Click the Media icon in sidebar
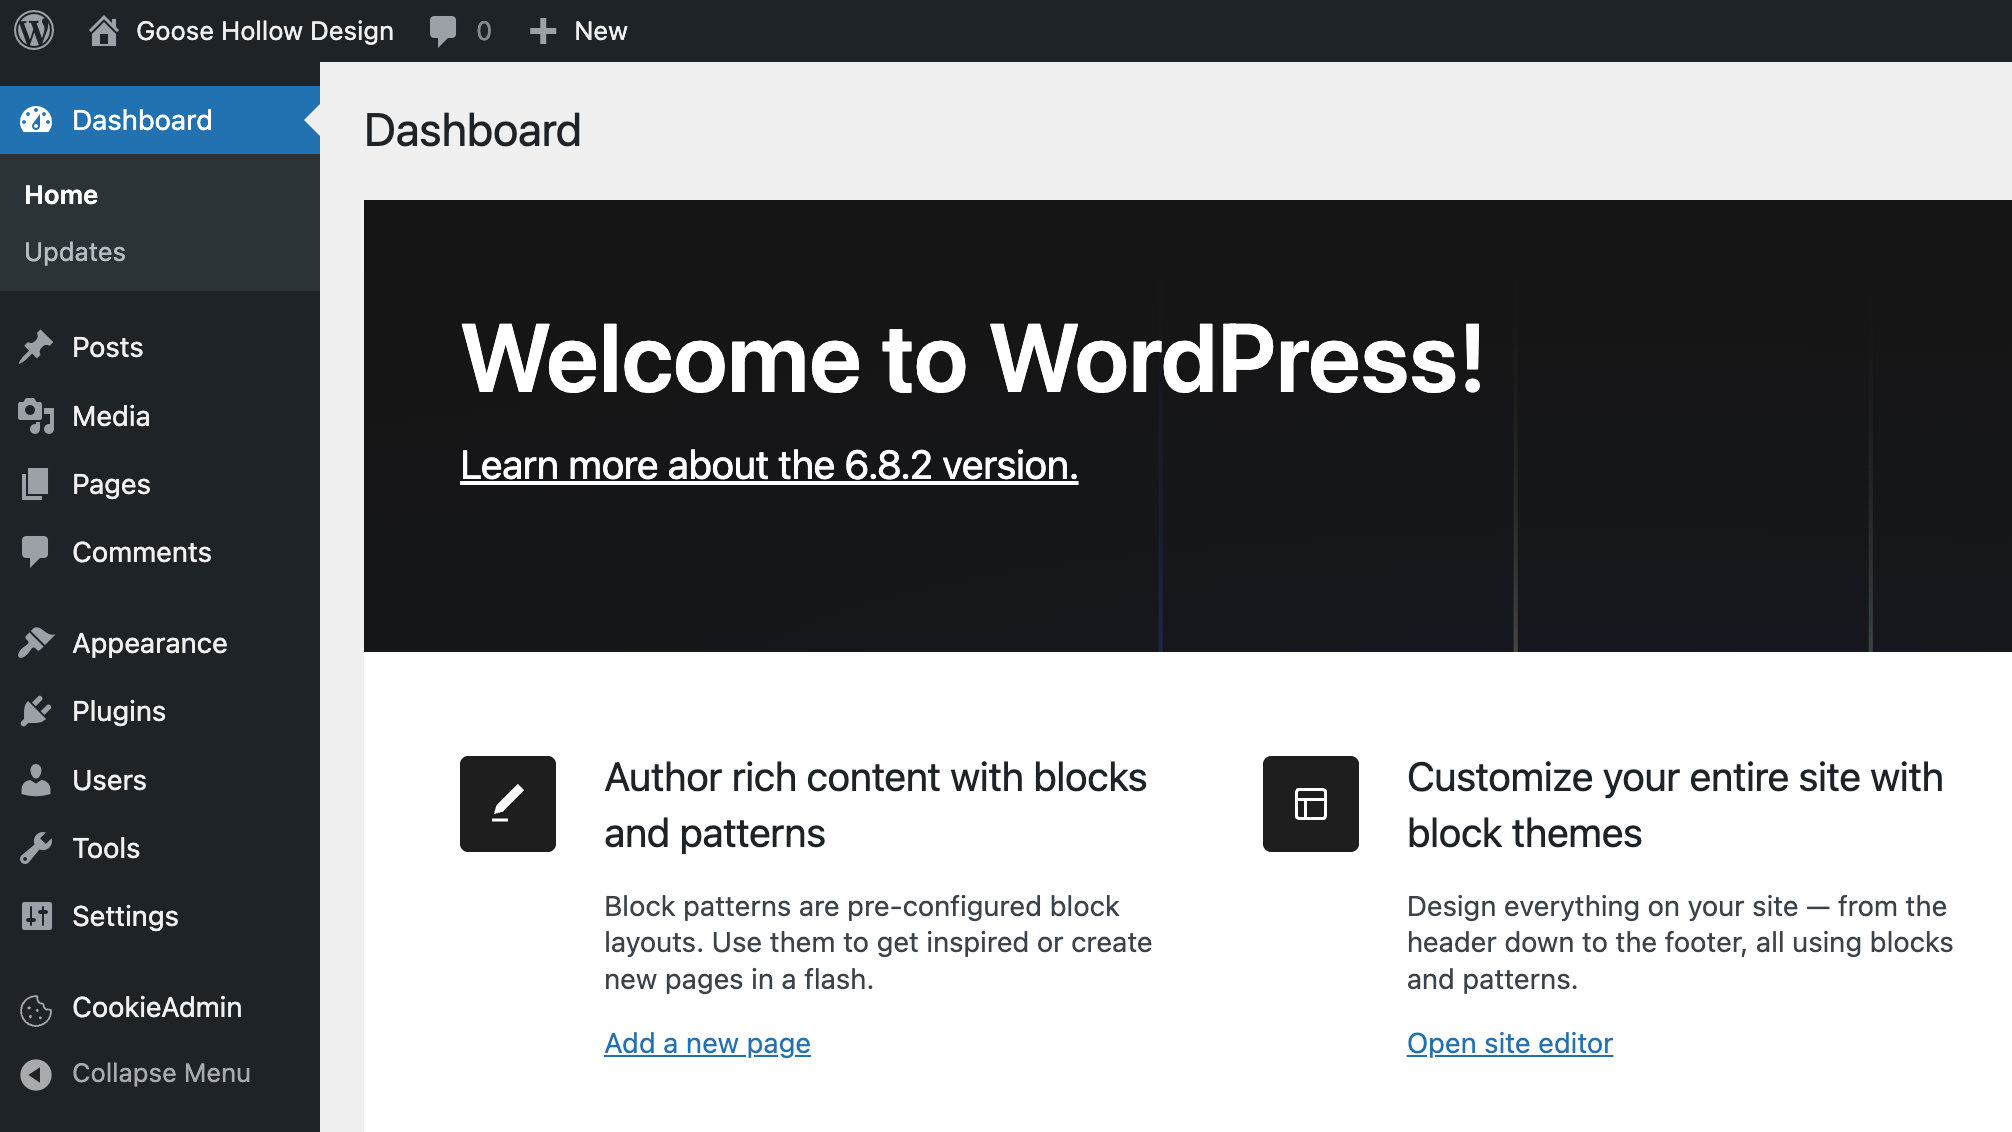2012x1132 pixels. (36, 416)
